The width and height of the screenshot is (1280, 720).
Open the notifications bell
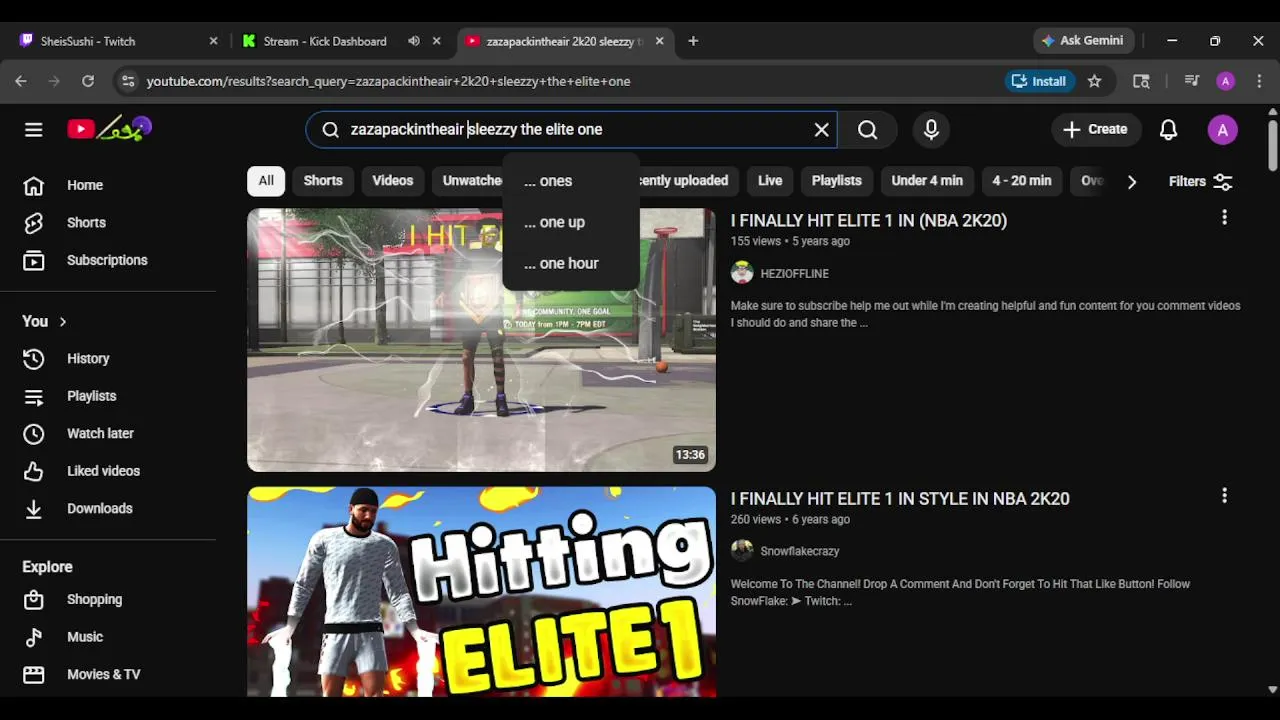(1168, 129)
